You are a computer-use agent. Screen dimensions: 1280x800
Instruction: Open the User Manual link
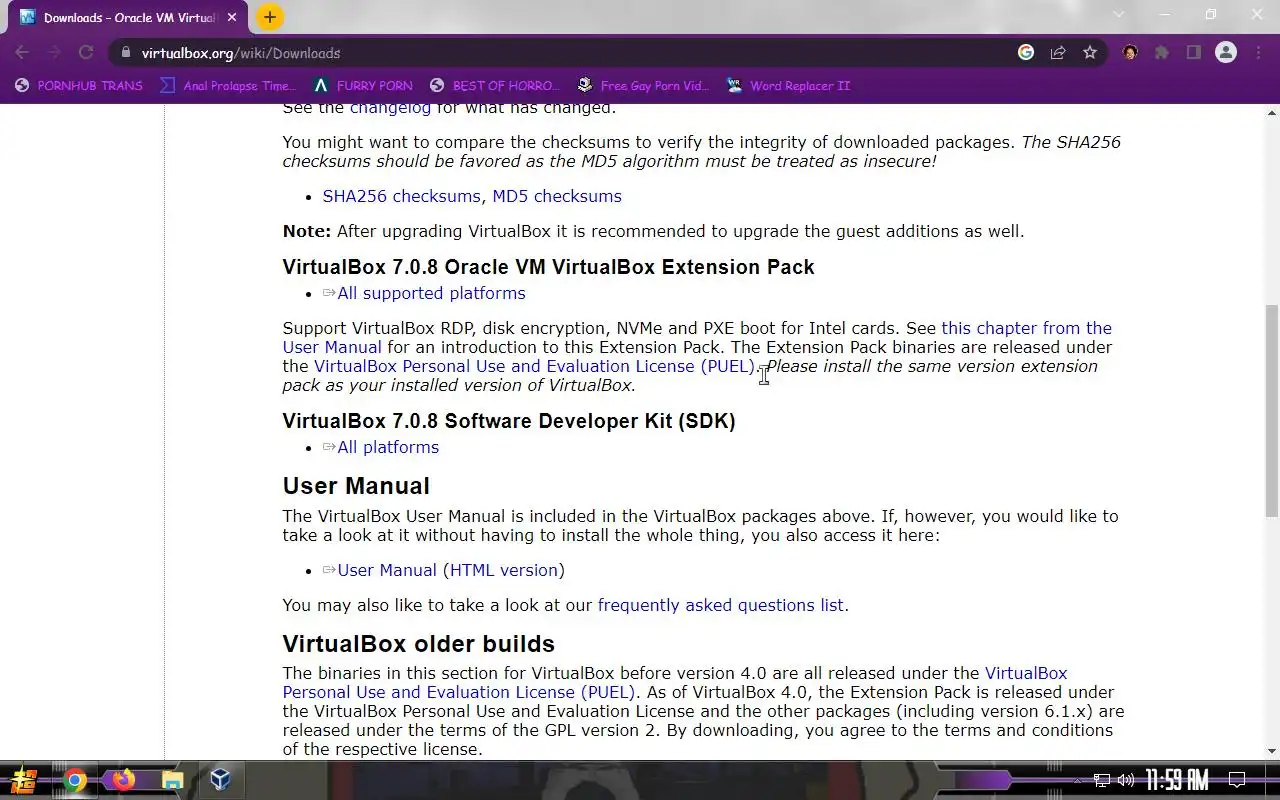click(387, 570)
